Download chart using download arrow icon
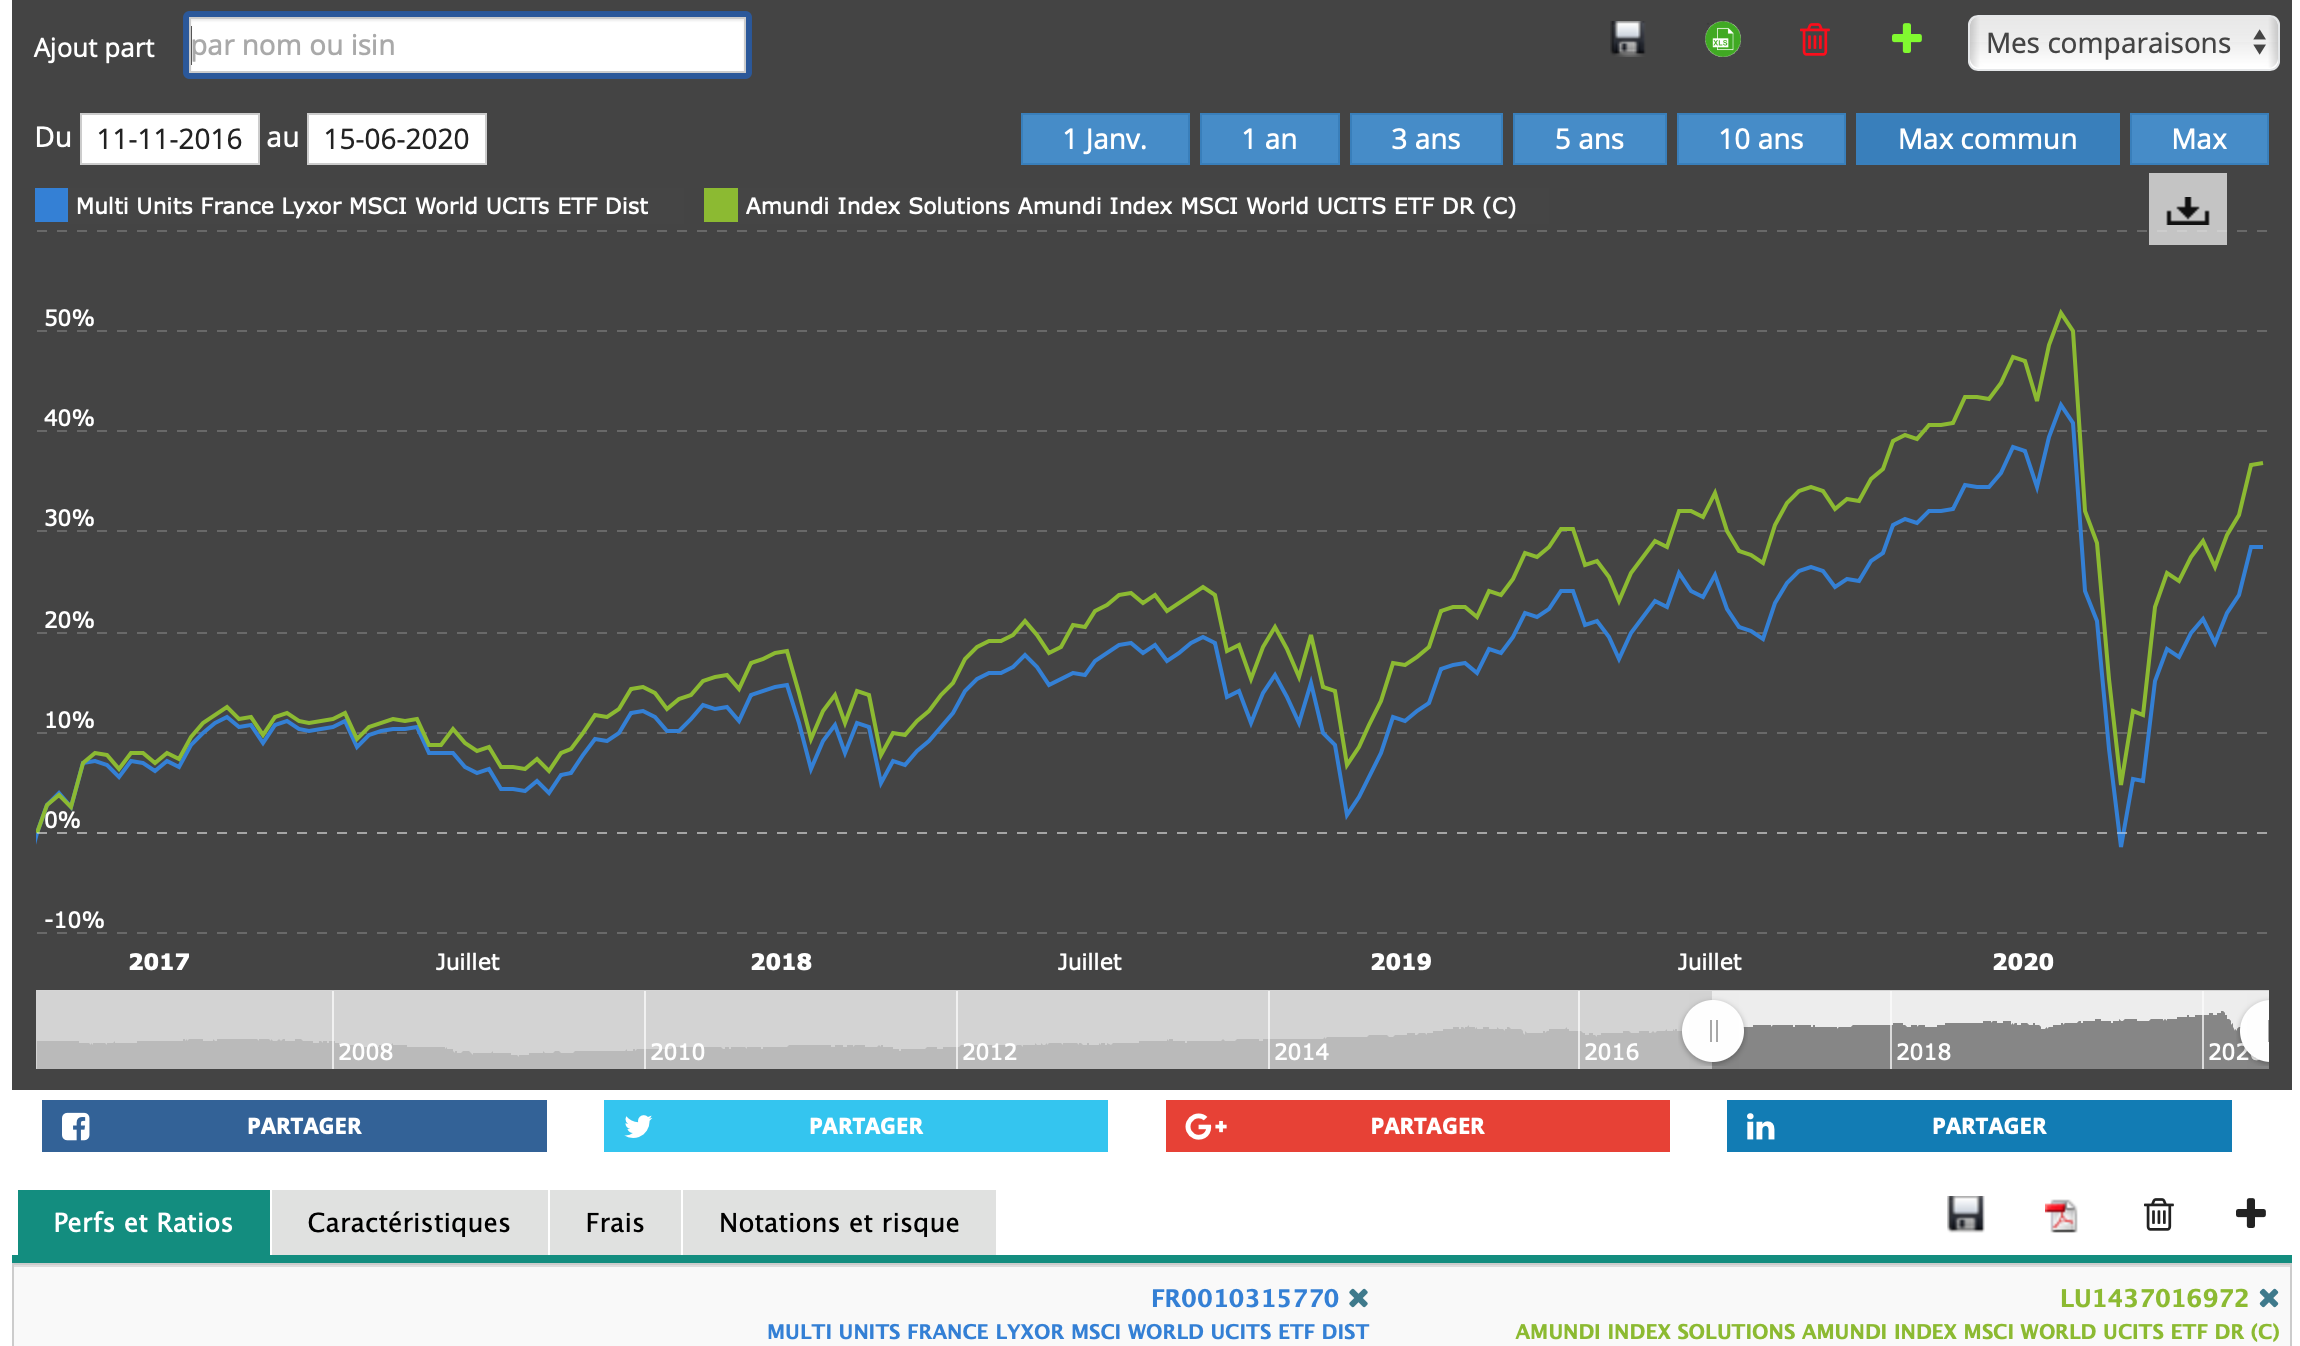Image resolution: width=2300 pixels, height=1346 pixels. [x=2187, y=209]
